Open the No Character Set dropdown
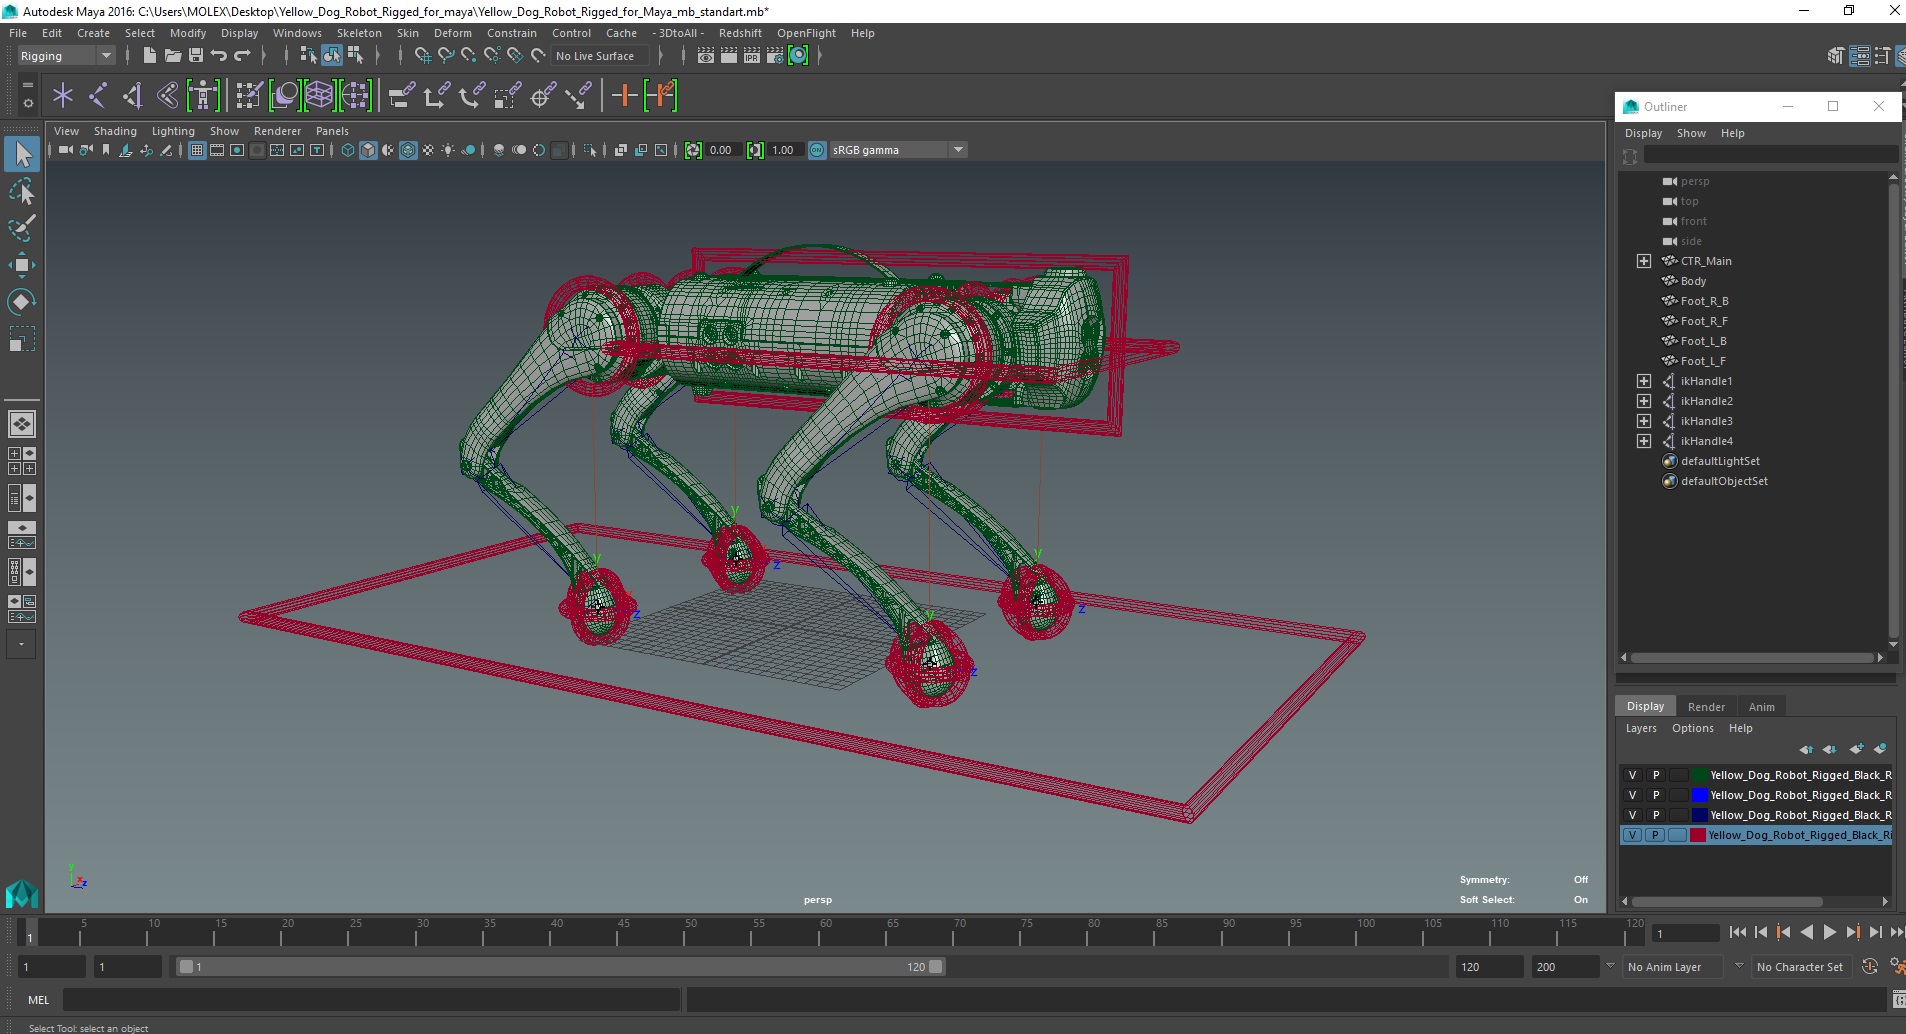This screenshot has height=1034, width=1906. [x=1800, y=967]
